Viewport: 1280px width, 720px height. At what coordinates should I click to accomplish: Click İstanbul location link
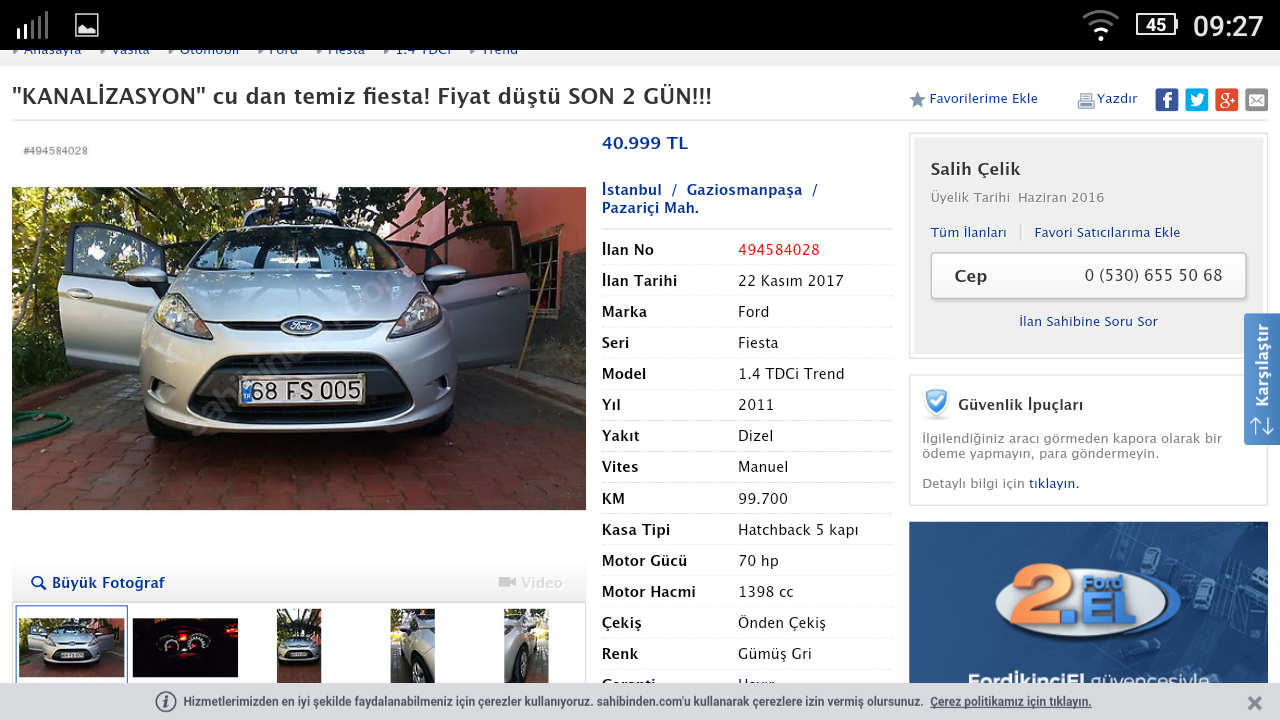[632, 190]
